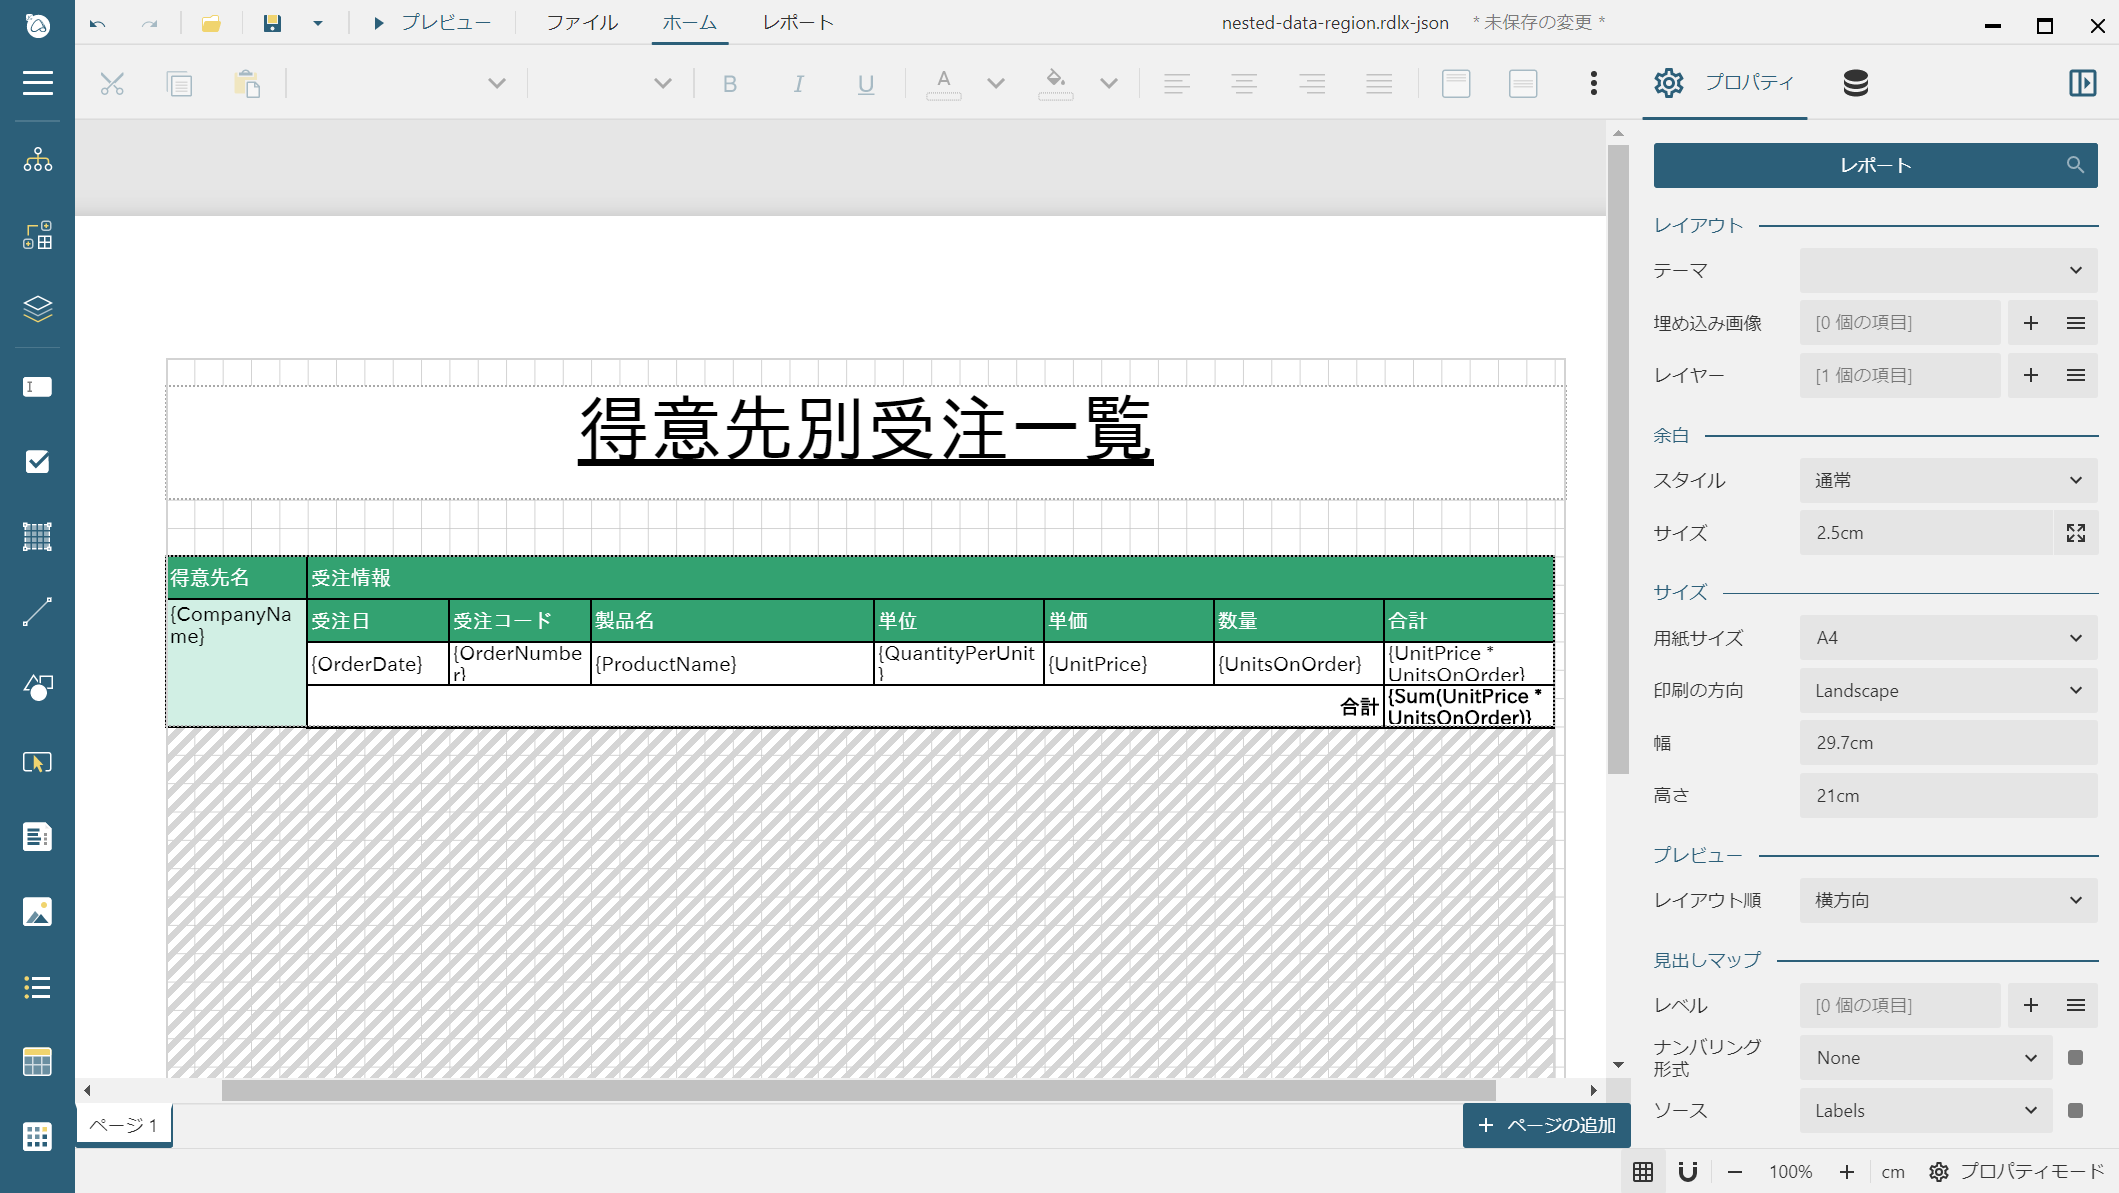Toggle underline formatting
This screenshot has width=2119, height=1193.
[866, 84]
